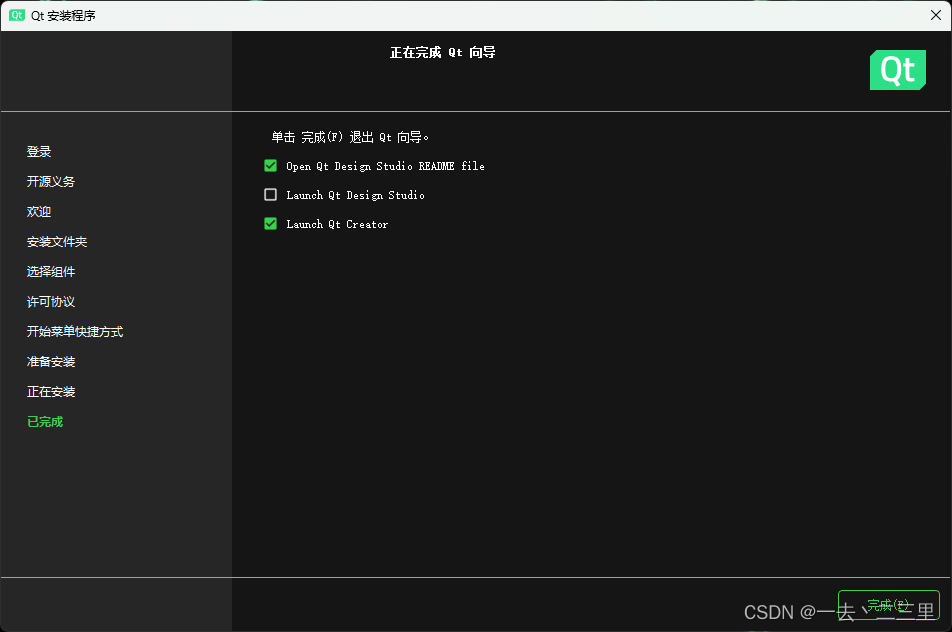Uncheck Open Qt Design Studio README file
Screen dimensions: 952x632
[x=271, y=166]
